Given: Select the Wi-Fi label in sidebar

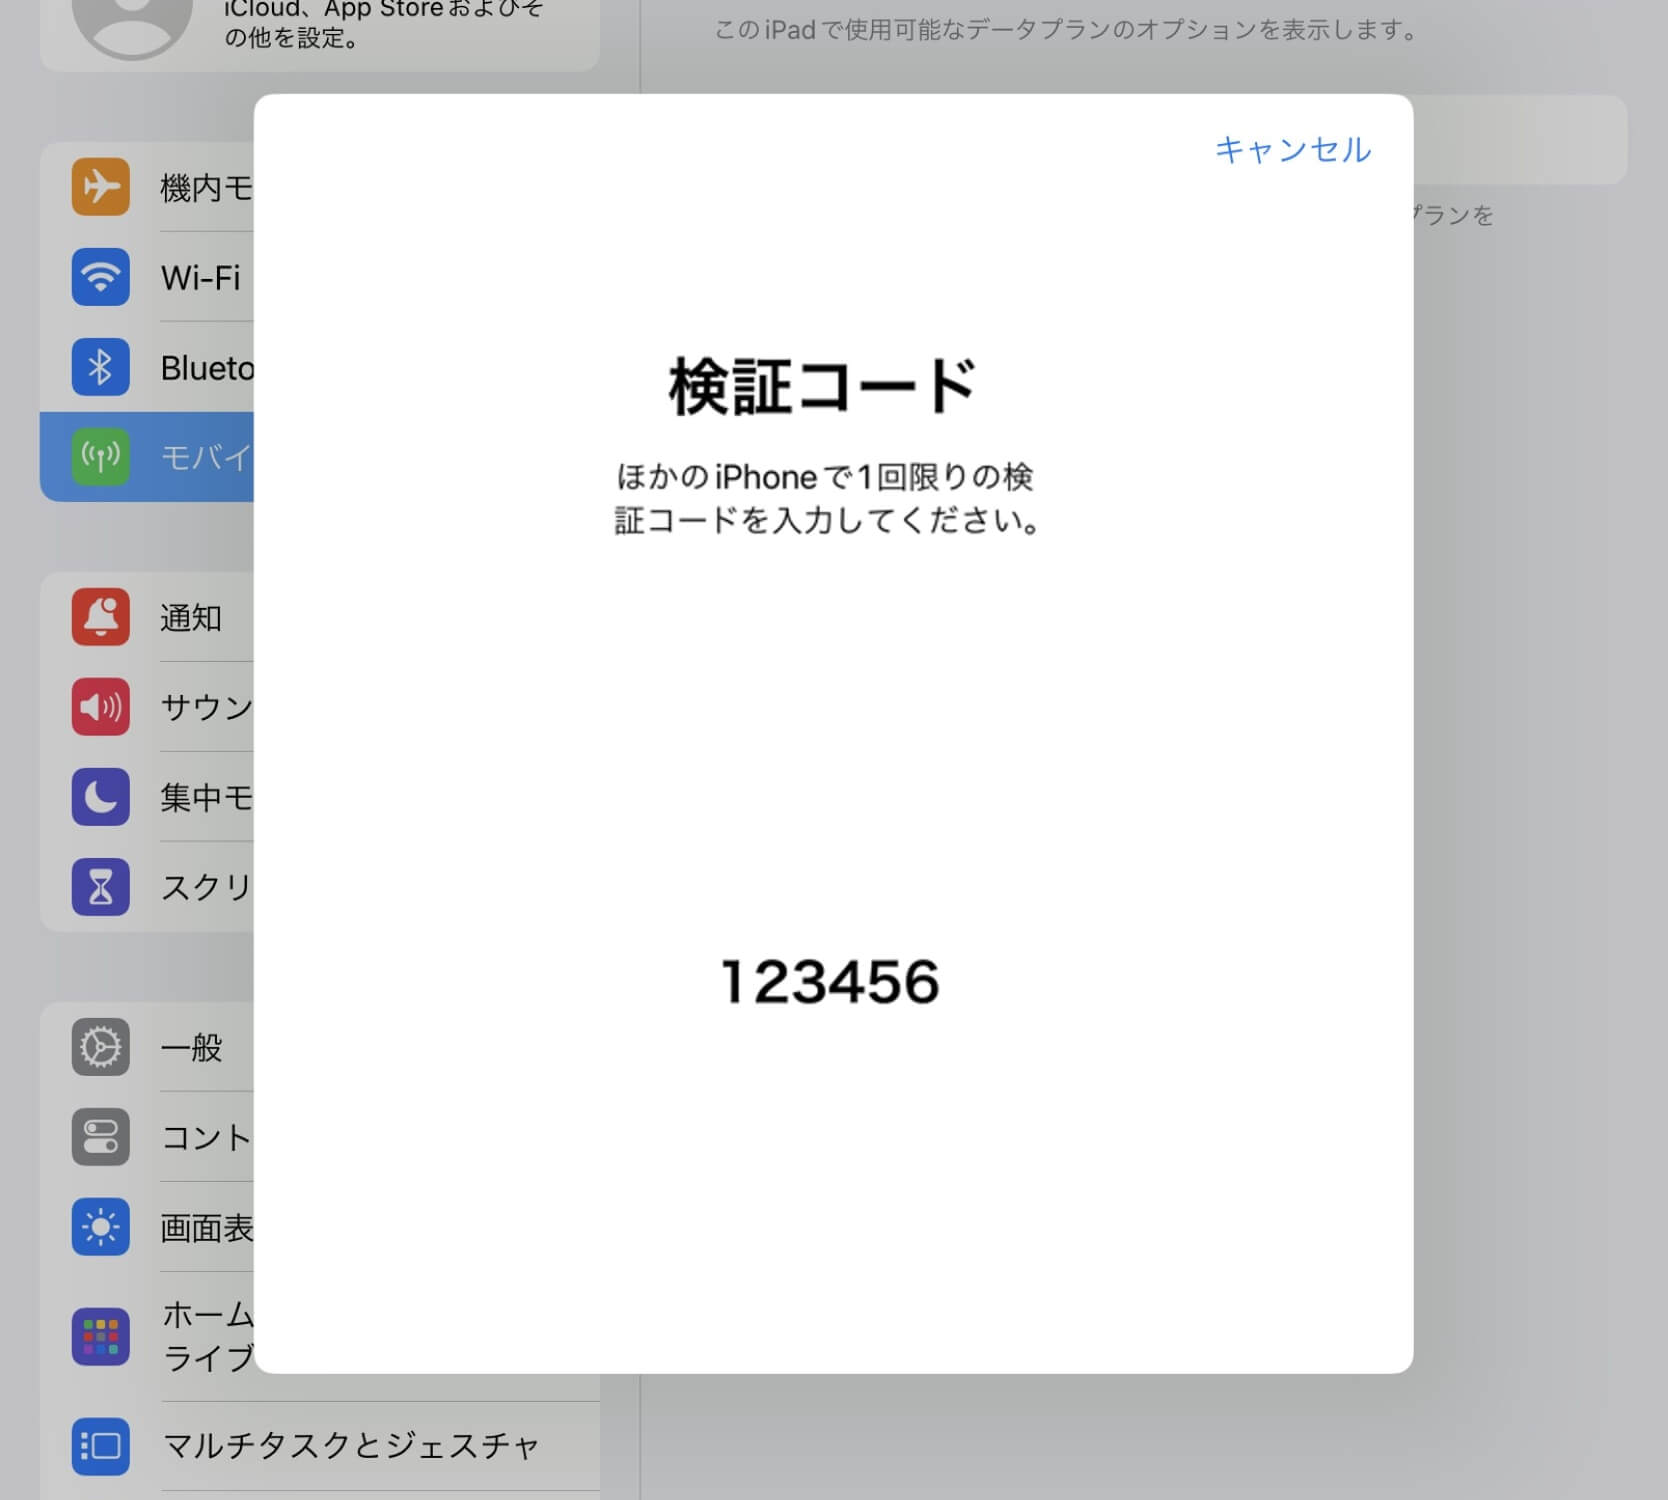Looking at the screenshot, I should (x=201, y=278).
